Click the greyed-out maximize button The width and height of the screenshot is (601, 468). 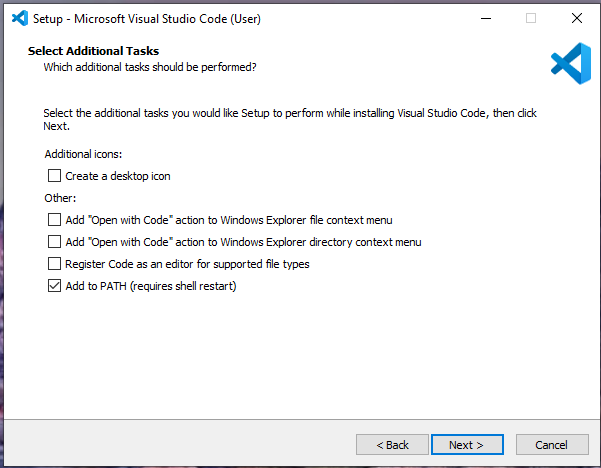[531, 18]
